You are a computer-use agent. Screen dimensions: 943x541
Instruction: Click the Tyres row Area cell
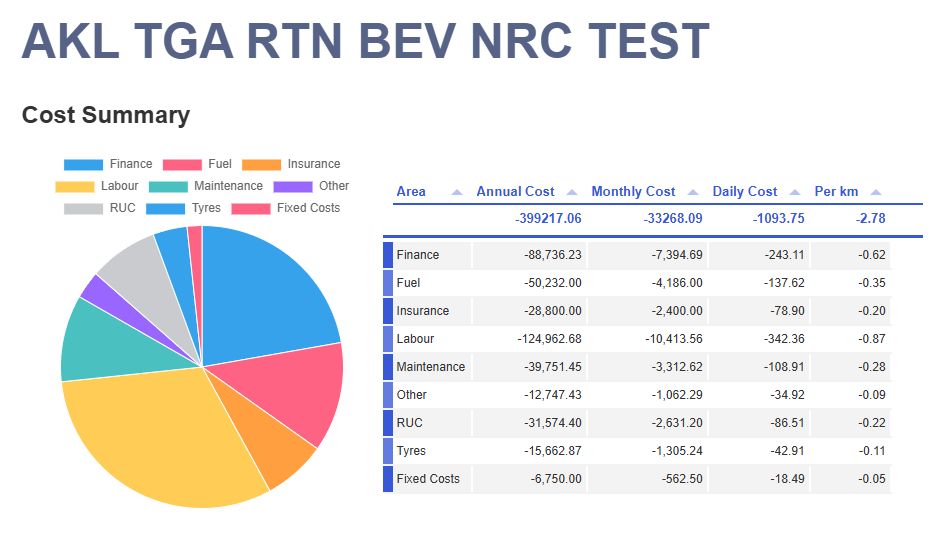(411, 451)
